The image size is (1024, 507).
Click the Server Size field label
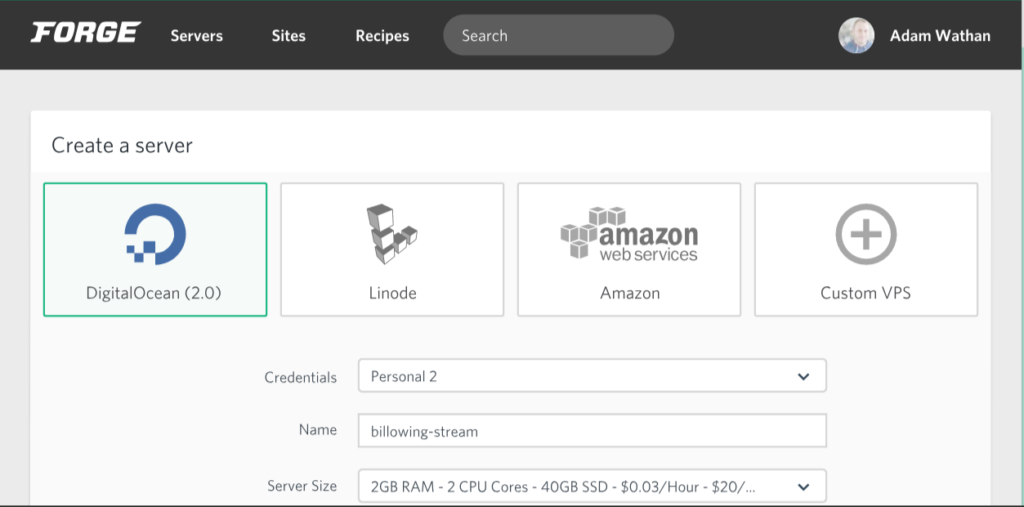(x=302, y=485)
